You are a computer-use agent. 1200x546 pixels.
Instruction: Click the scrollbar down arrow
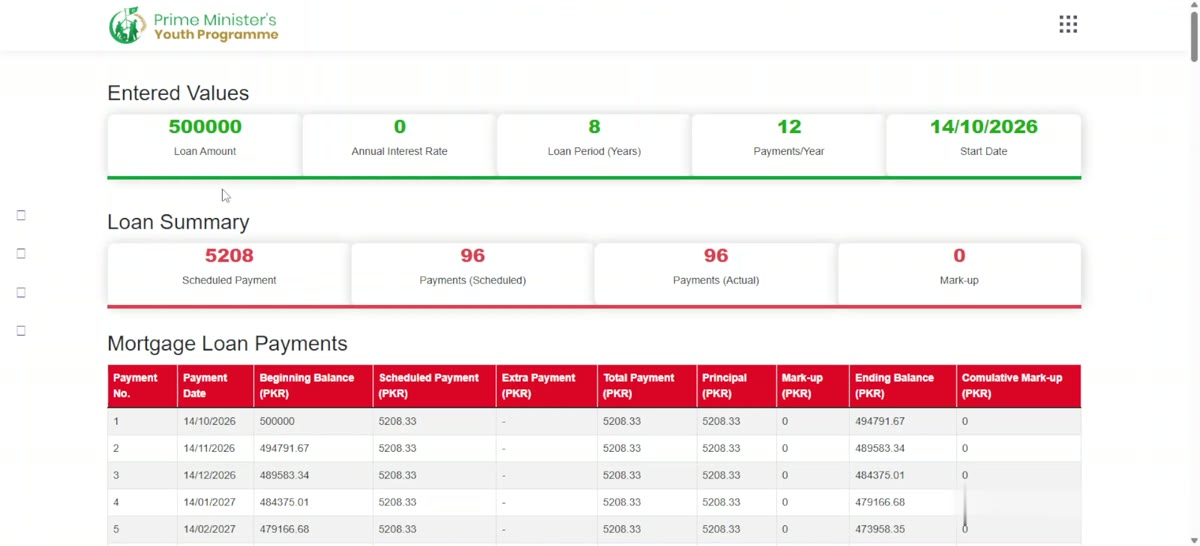click(x=1194, y=540)
